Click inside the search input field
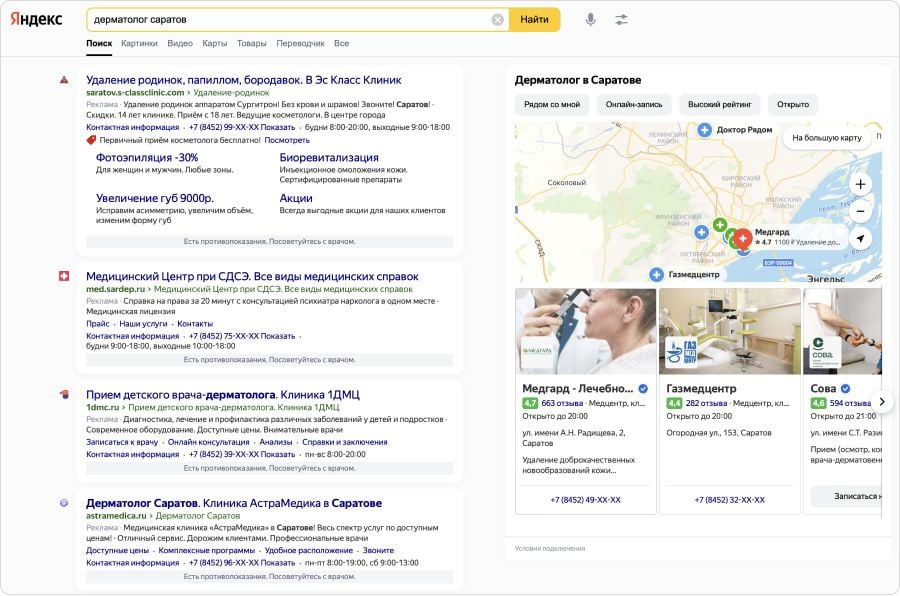The height and width of the screenshot is (596, 900). 280,18
